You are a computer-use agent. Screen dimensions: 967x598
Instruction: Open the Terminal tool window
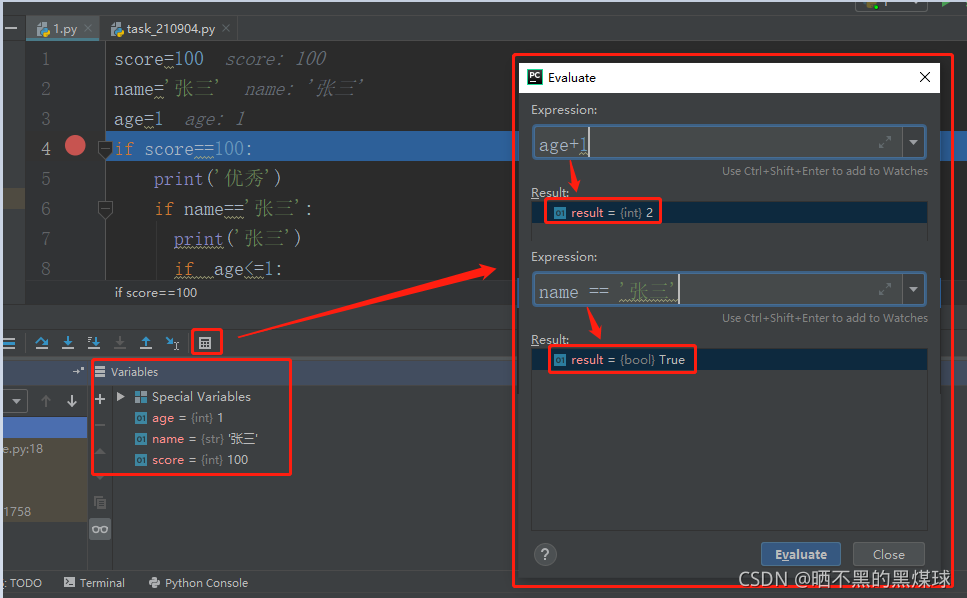(x=94, y=583)
